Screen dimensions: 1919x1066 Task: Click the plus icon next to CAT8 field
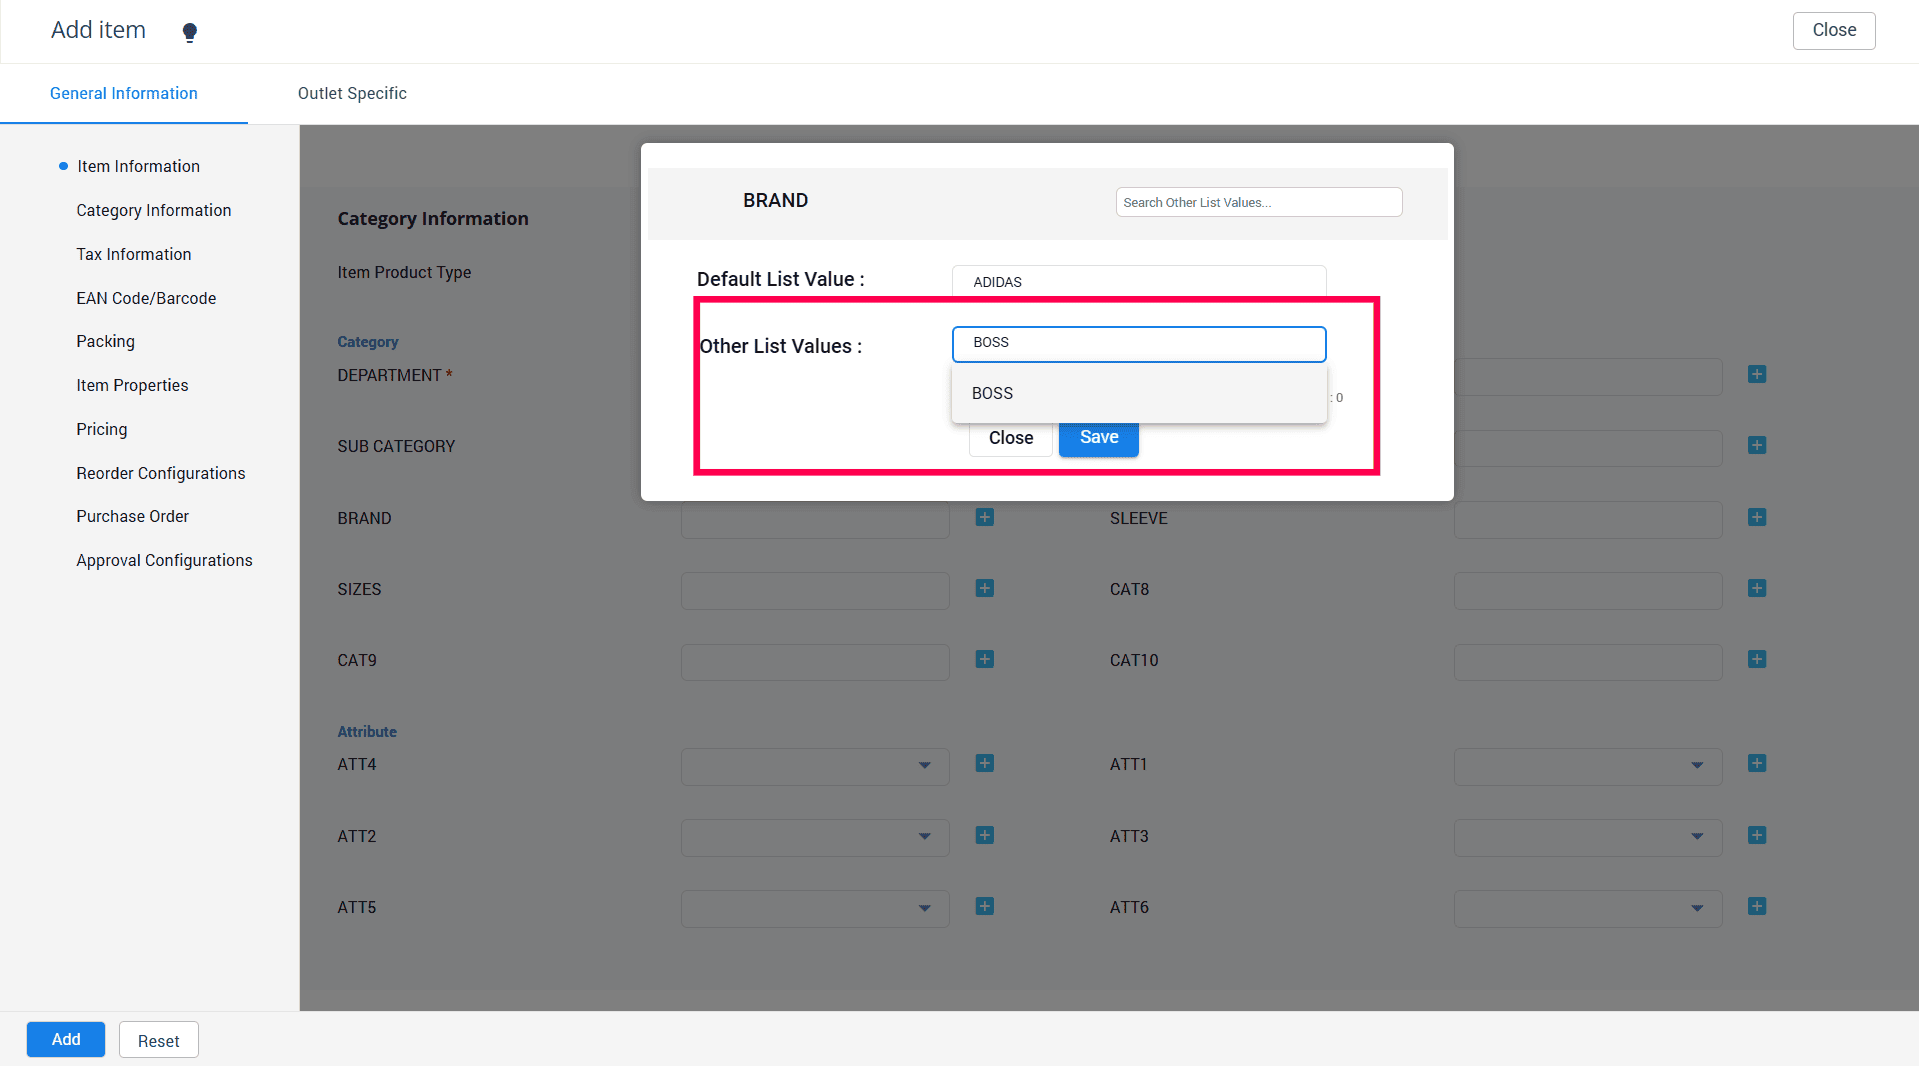tap(1757, 588)
